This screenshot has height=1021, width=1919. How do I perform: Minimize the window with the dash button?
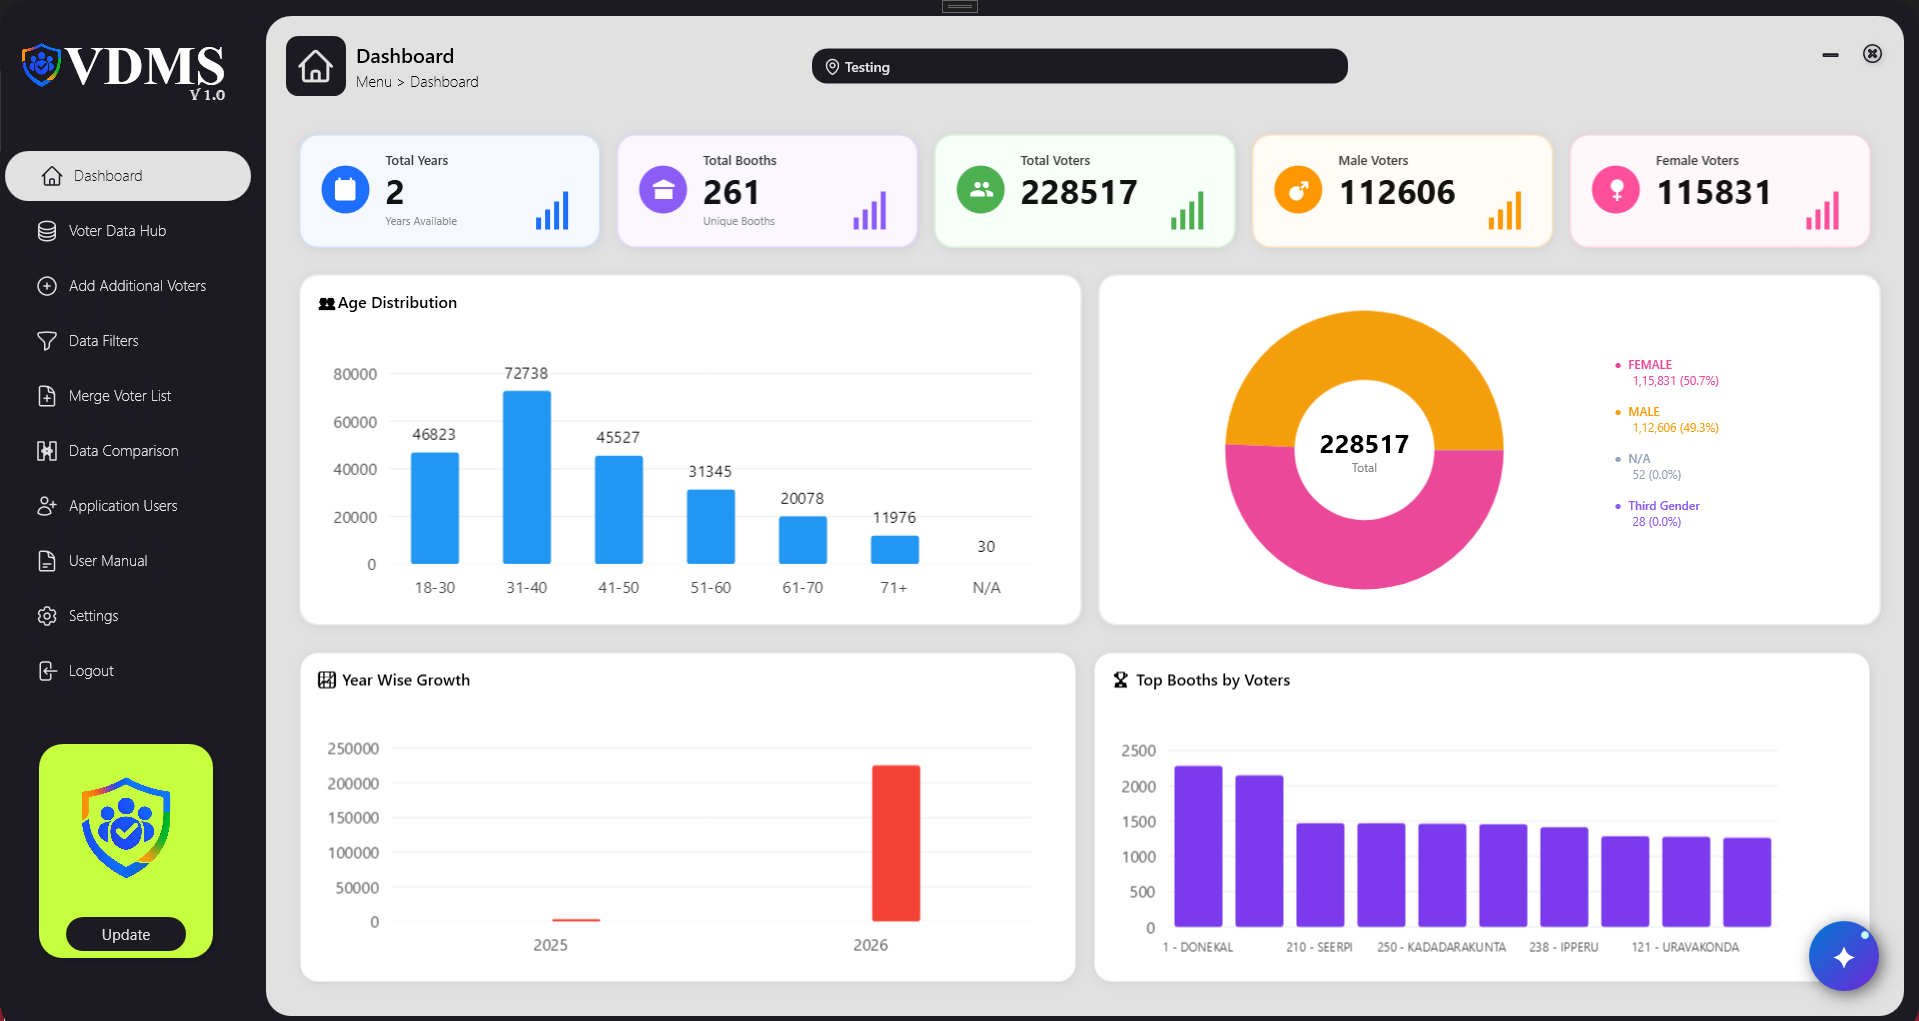tap(1830, 55)
